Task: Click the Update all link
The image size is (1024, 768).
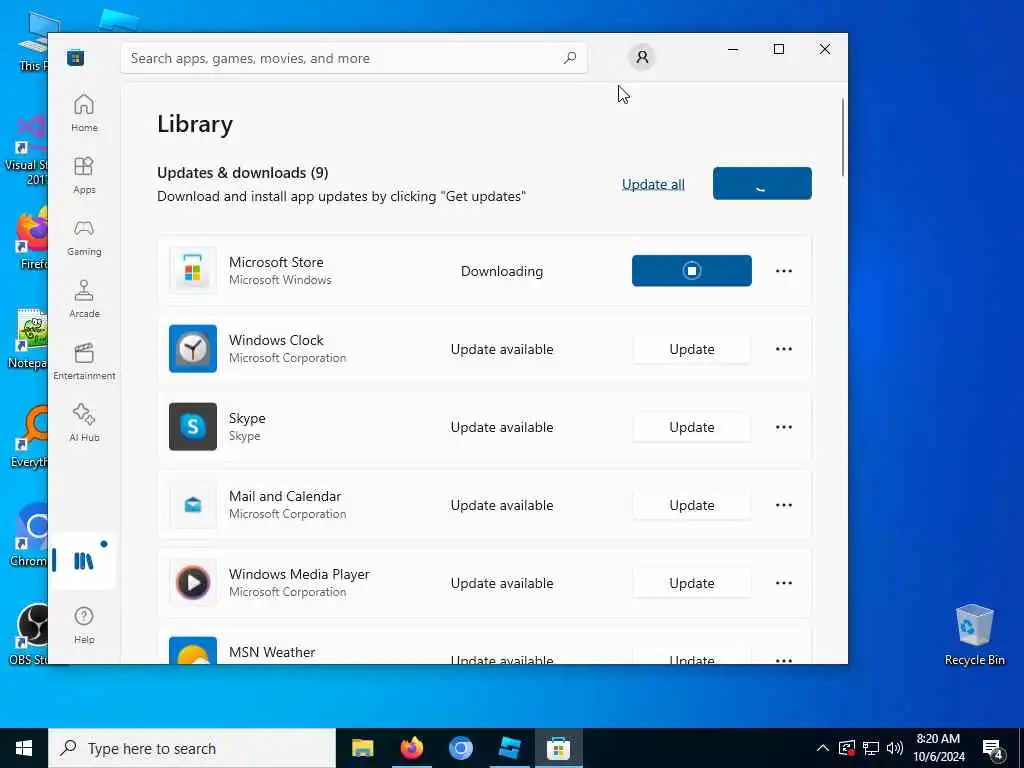Action: point(653,184)
